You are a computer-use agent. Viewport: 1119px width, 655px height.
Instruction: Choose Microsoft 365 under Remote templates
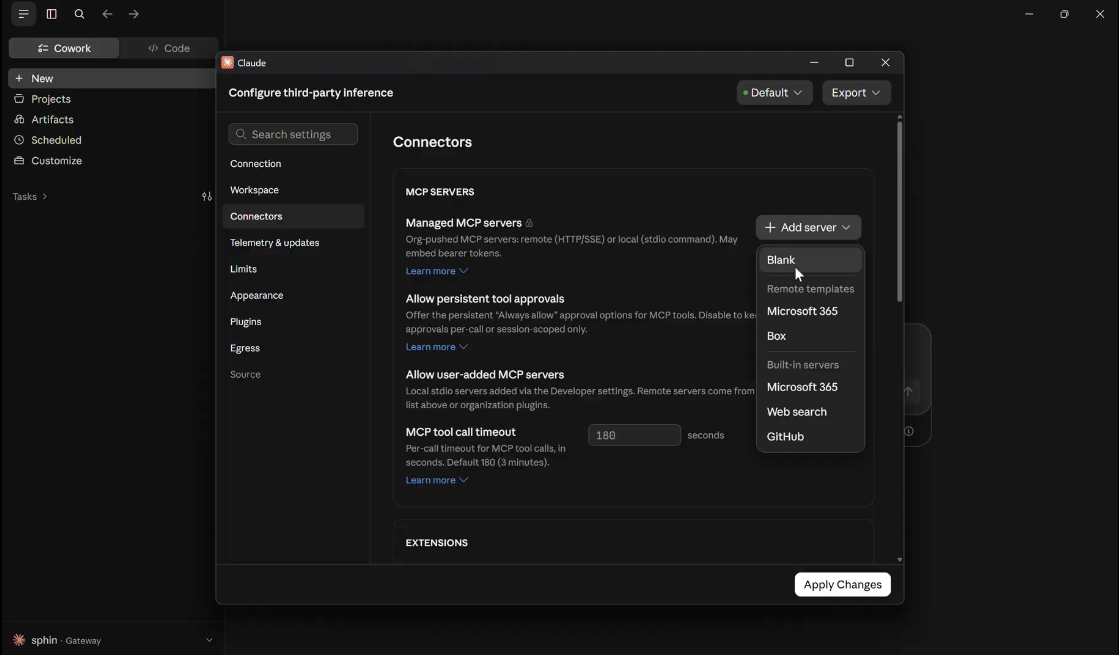coord(810,311)
